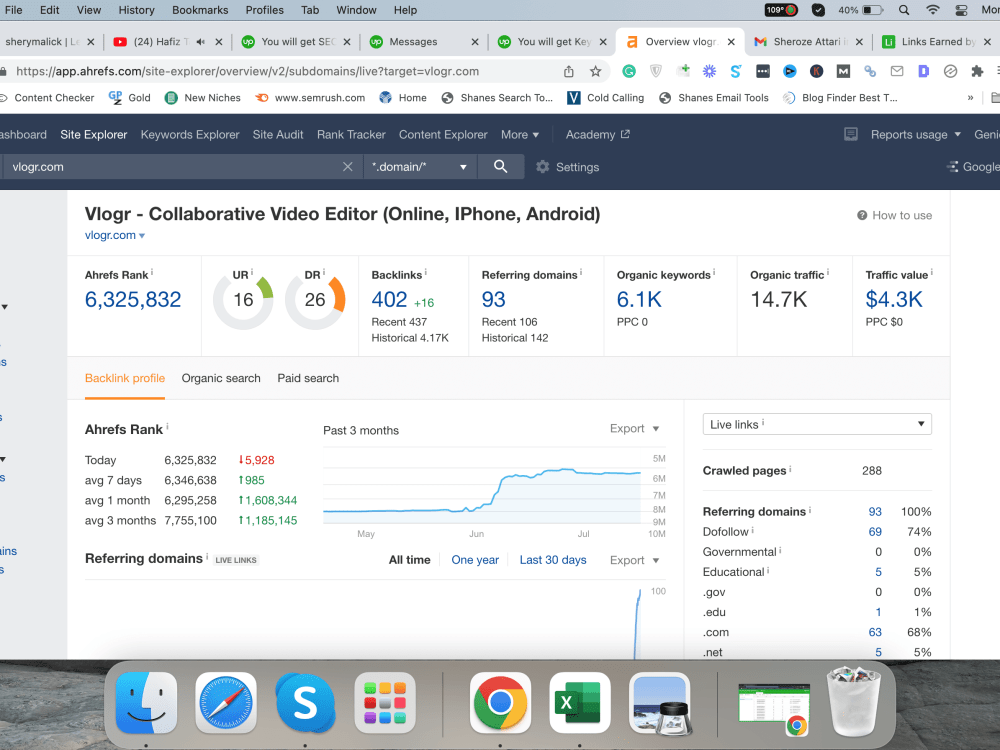The height and width of the screenshot is (750, 1000).
Task: Click the share page icon in address bar
Action: pos(569,71)
